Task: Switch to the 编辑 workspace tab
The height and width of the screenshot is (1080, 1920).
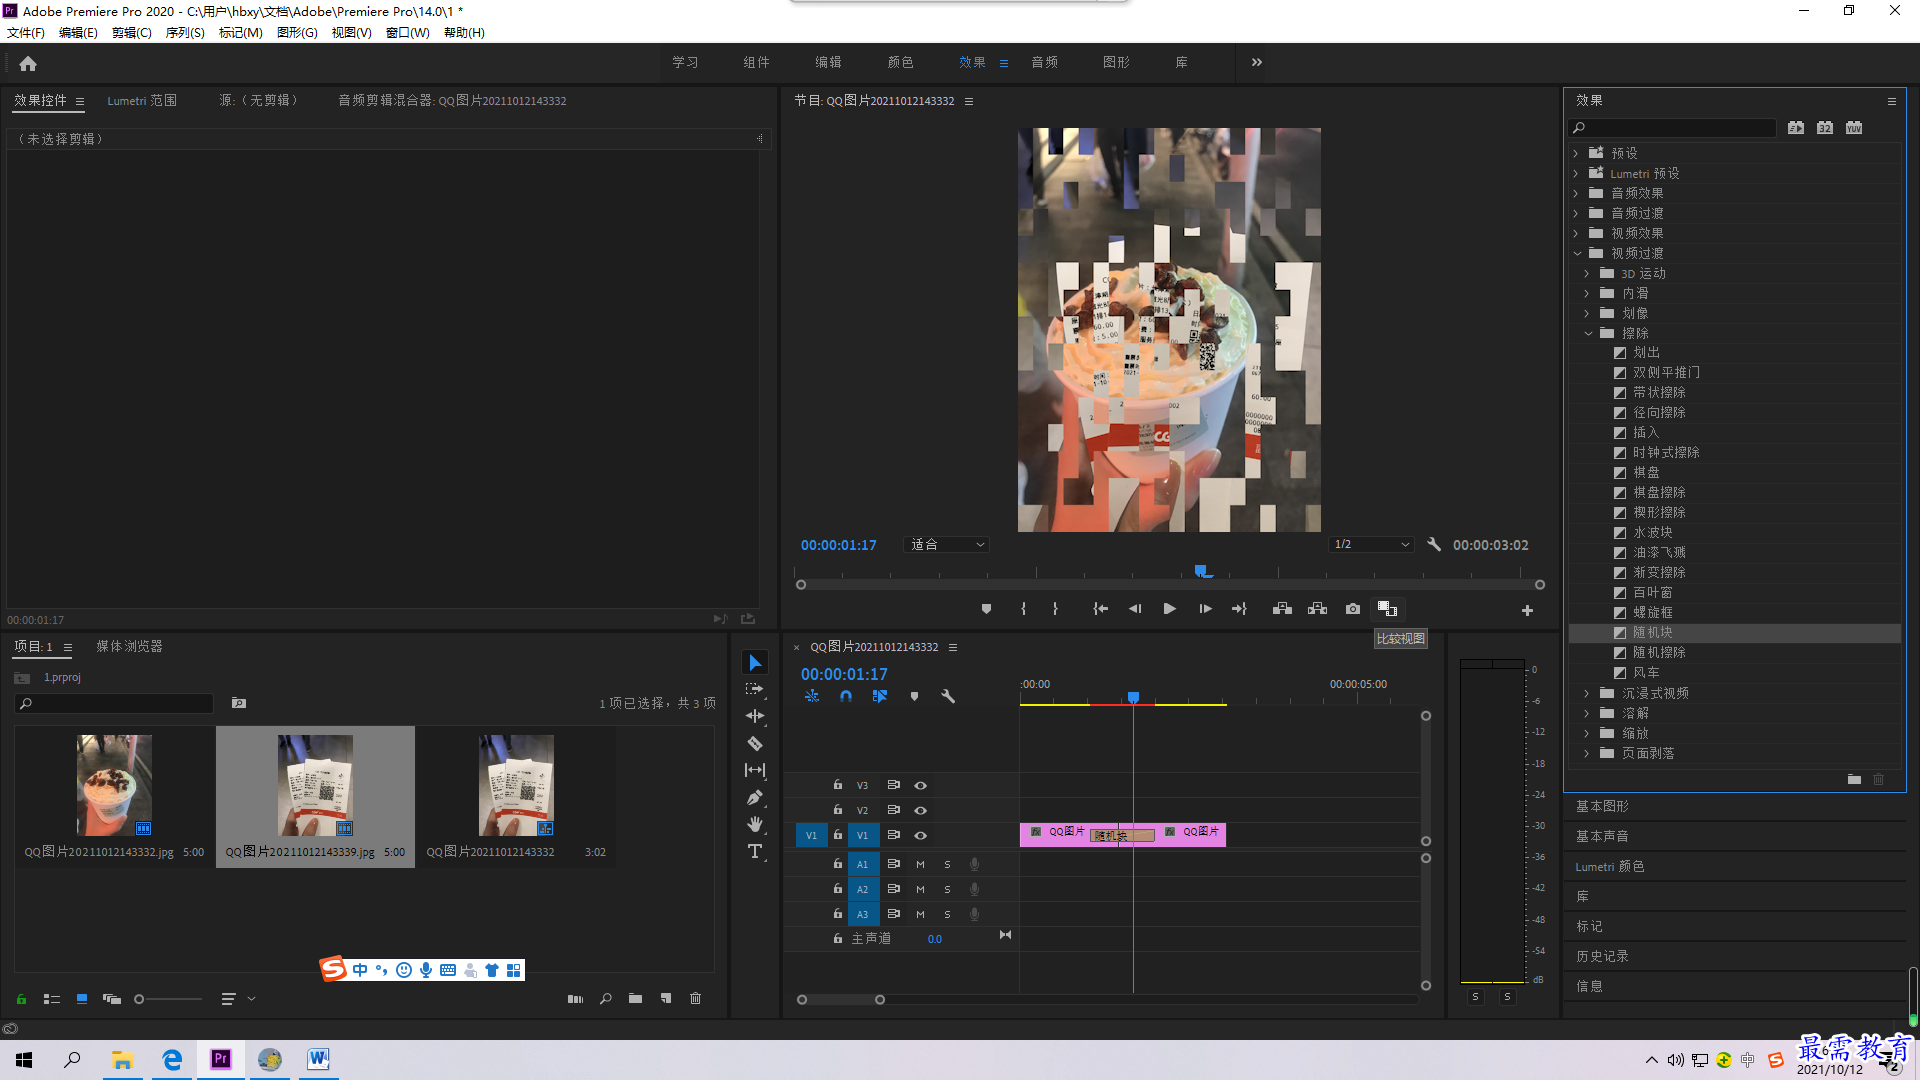Action: (828, 62)
